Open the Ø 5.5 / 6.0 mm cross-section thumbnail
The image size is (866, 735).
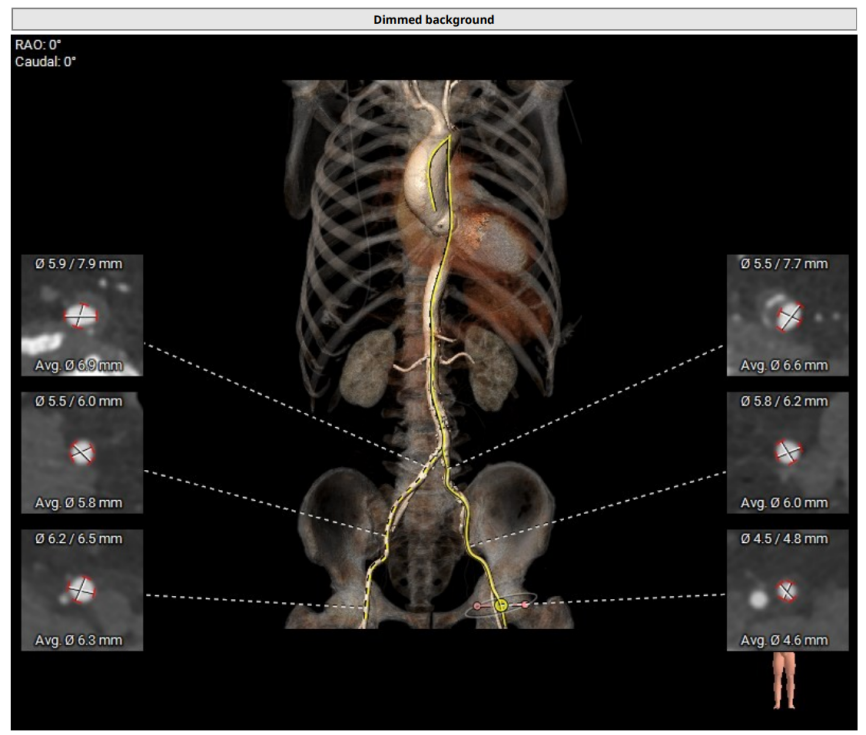point(82,453)
